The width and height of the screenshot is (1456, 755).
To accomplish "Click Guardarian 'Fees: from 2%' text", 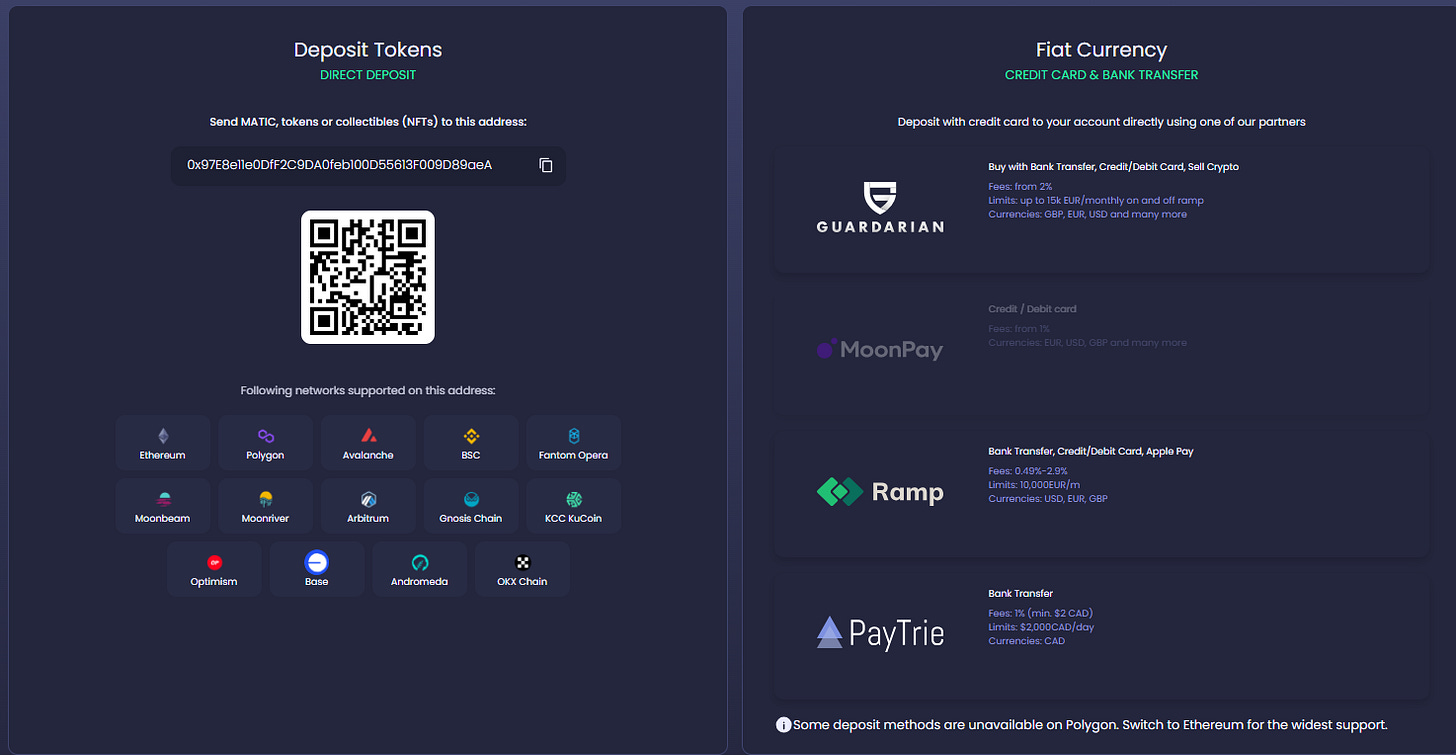I will [1020, 186].
